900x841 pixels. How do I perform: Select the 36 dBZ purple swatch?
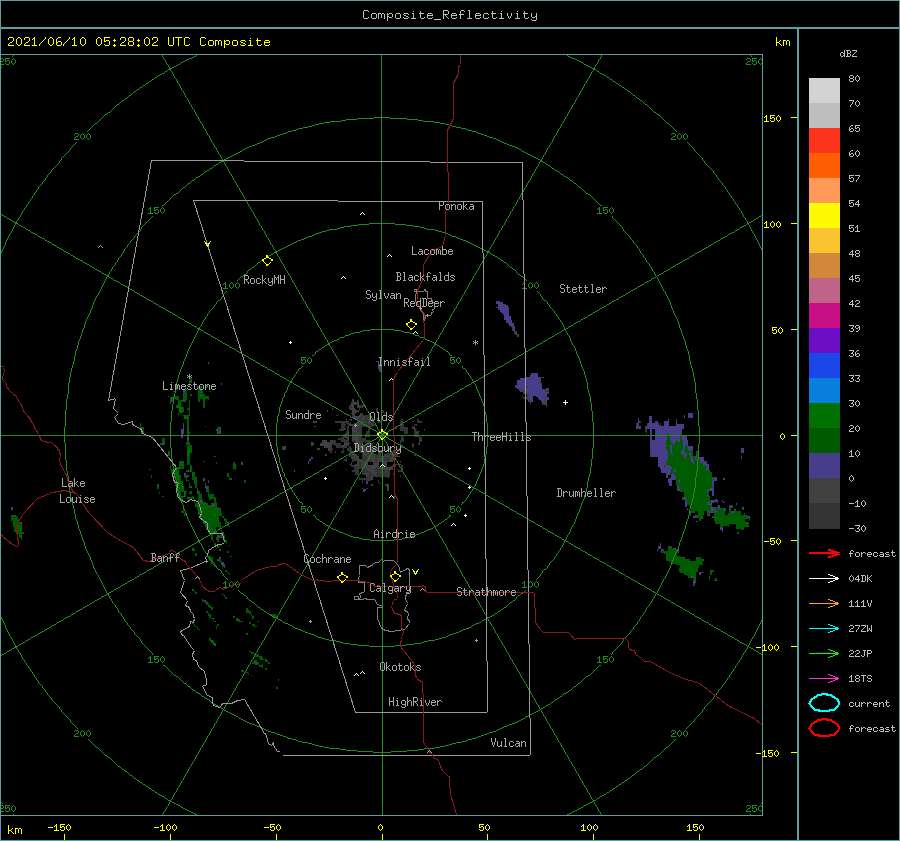click(x=824, y=340)
